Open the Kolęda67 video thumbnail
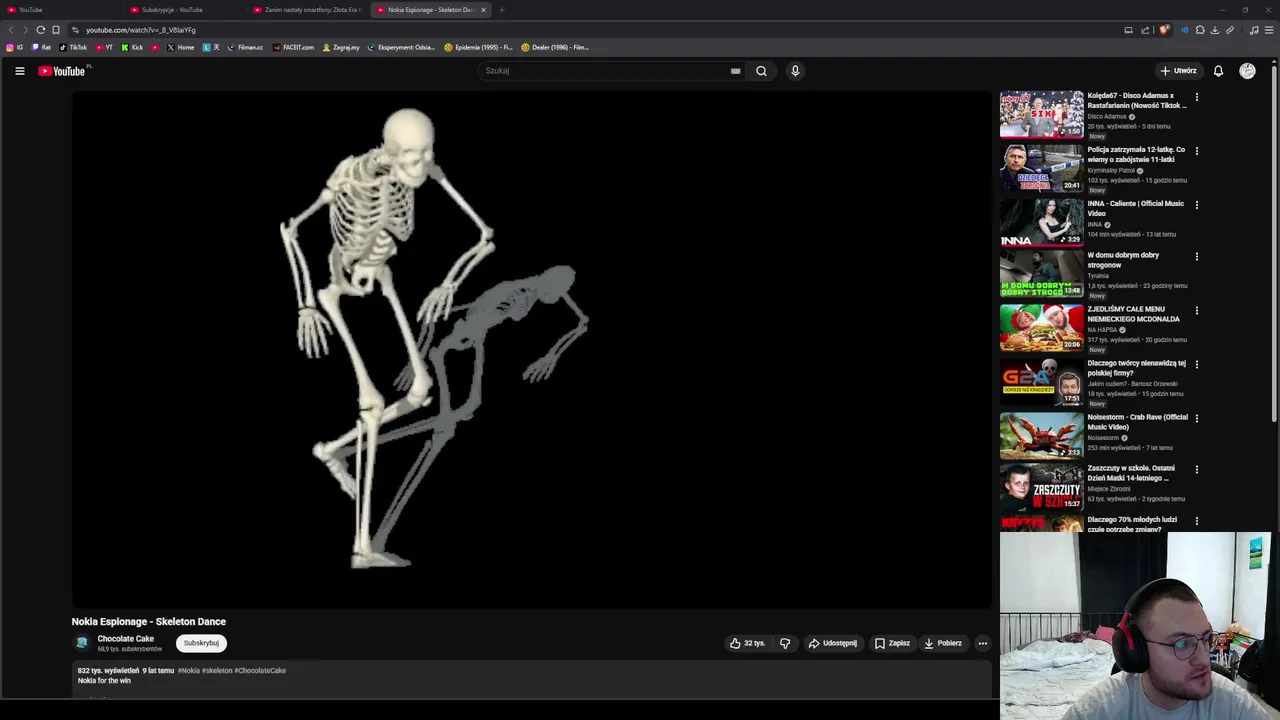 1041,114
